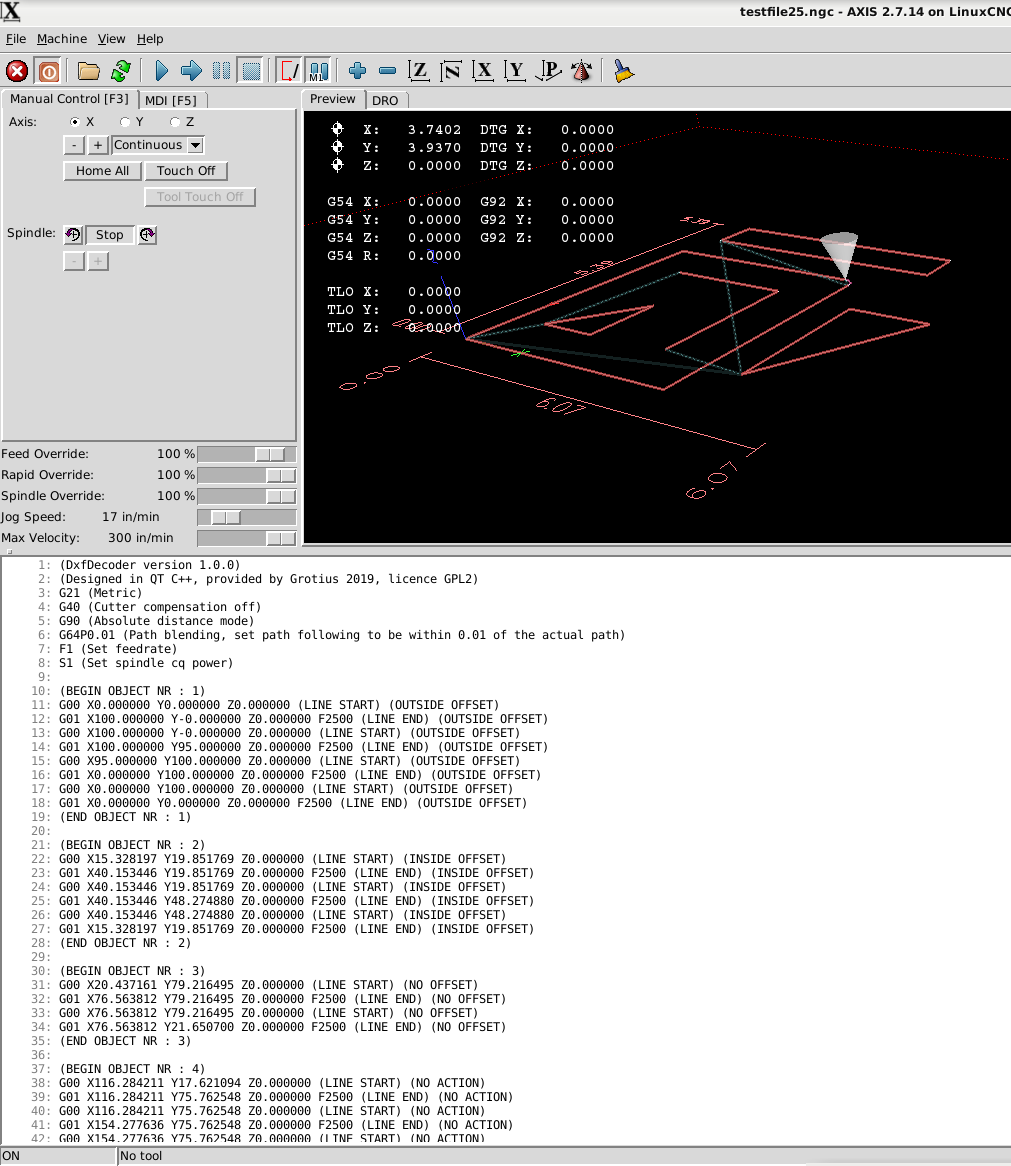Switch to front view Y

point(514,71)
